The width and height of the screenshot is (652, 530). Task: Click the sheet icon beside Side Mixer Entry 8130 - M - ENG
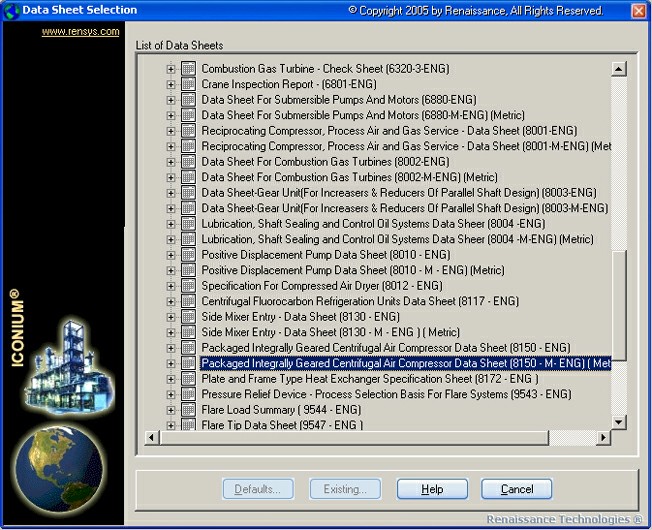click(188, 333)
